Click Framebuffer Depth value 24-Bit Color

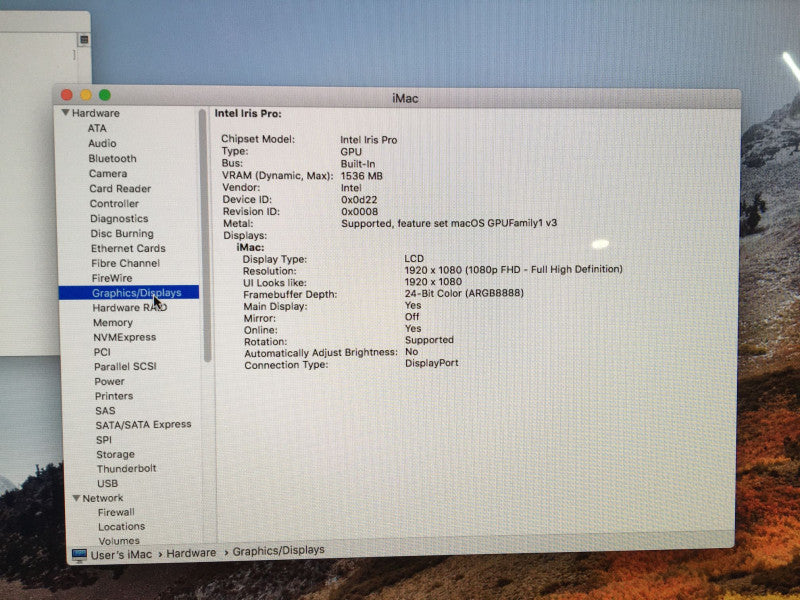coord(464,293)
